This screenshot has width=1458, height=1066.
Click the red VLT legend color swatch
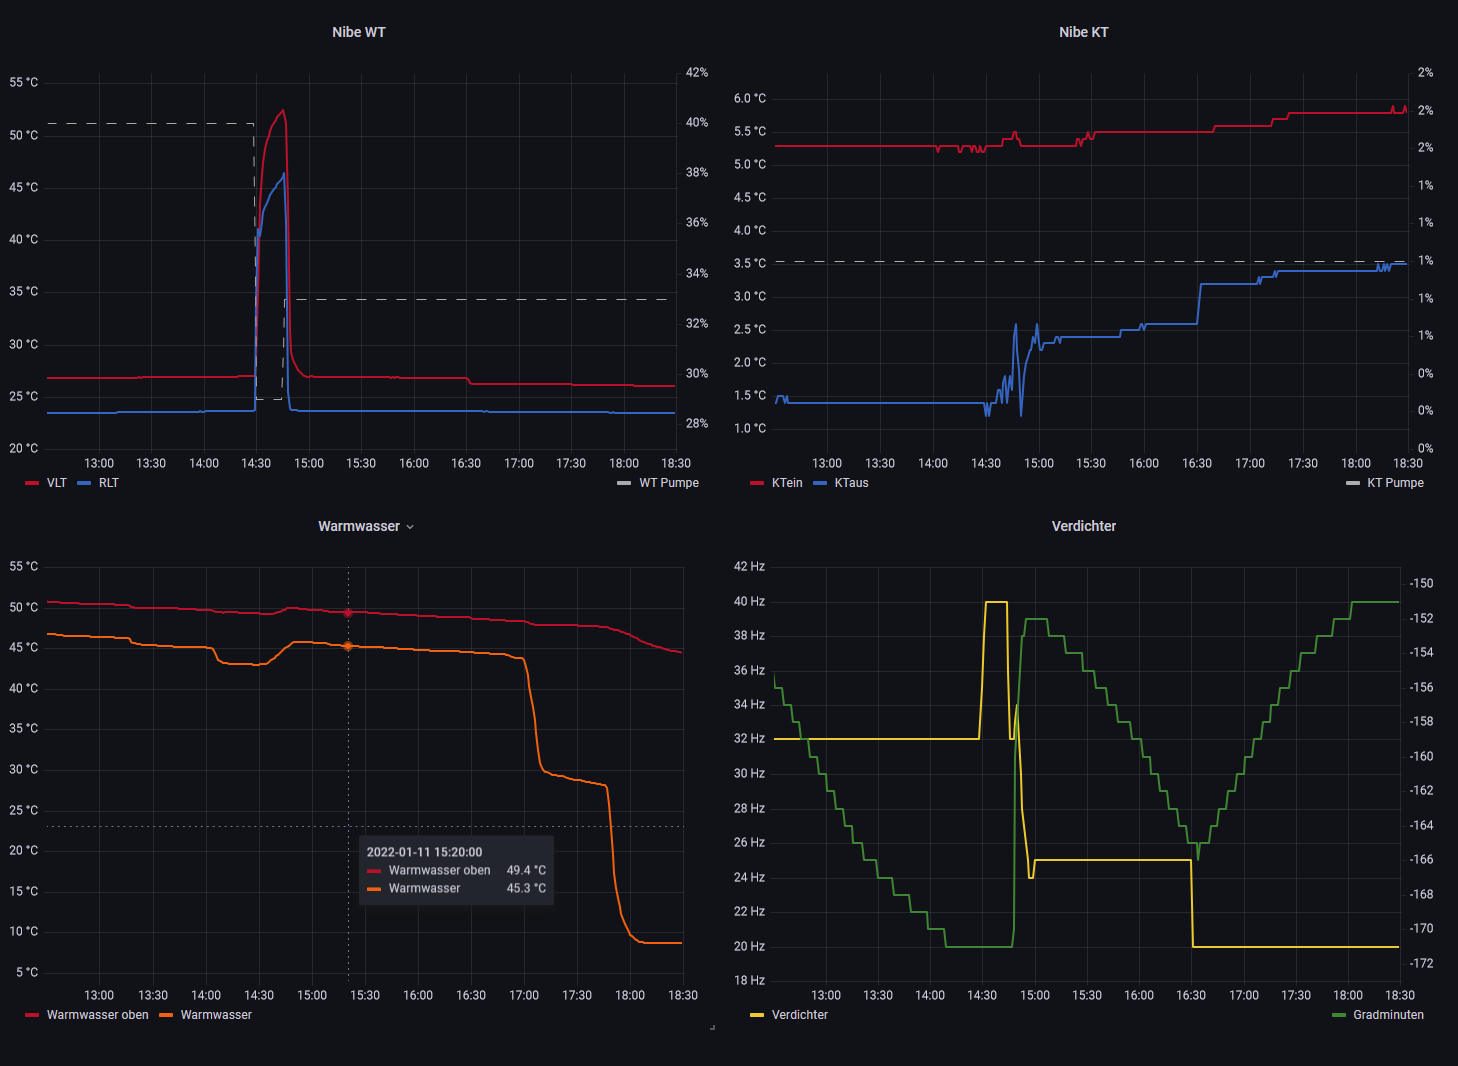(32, 483)
